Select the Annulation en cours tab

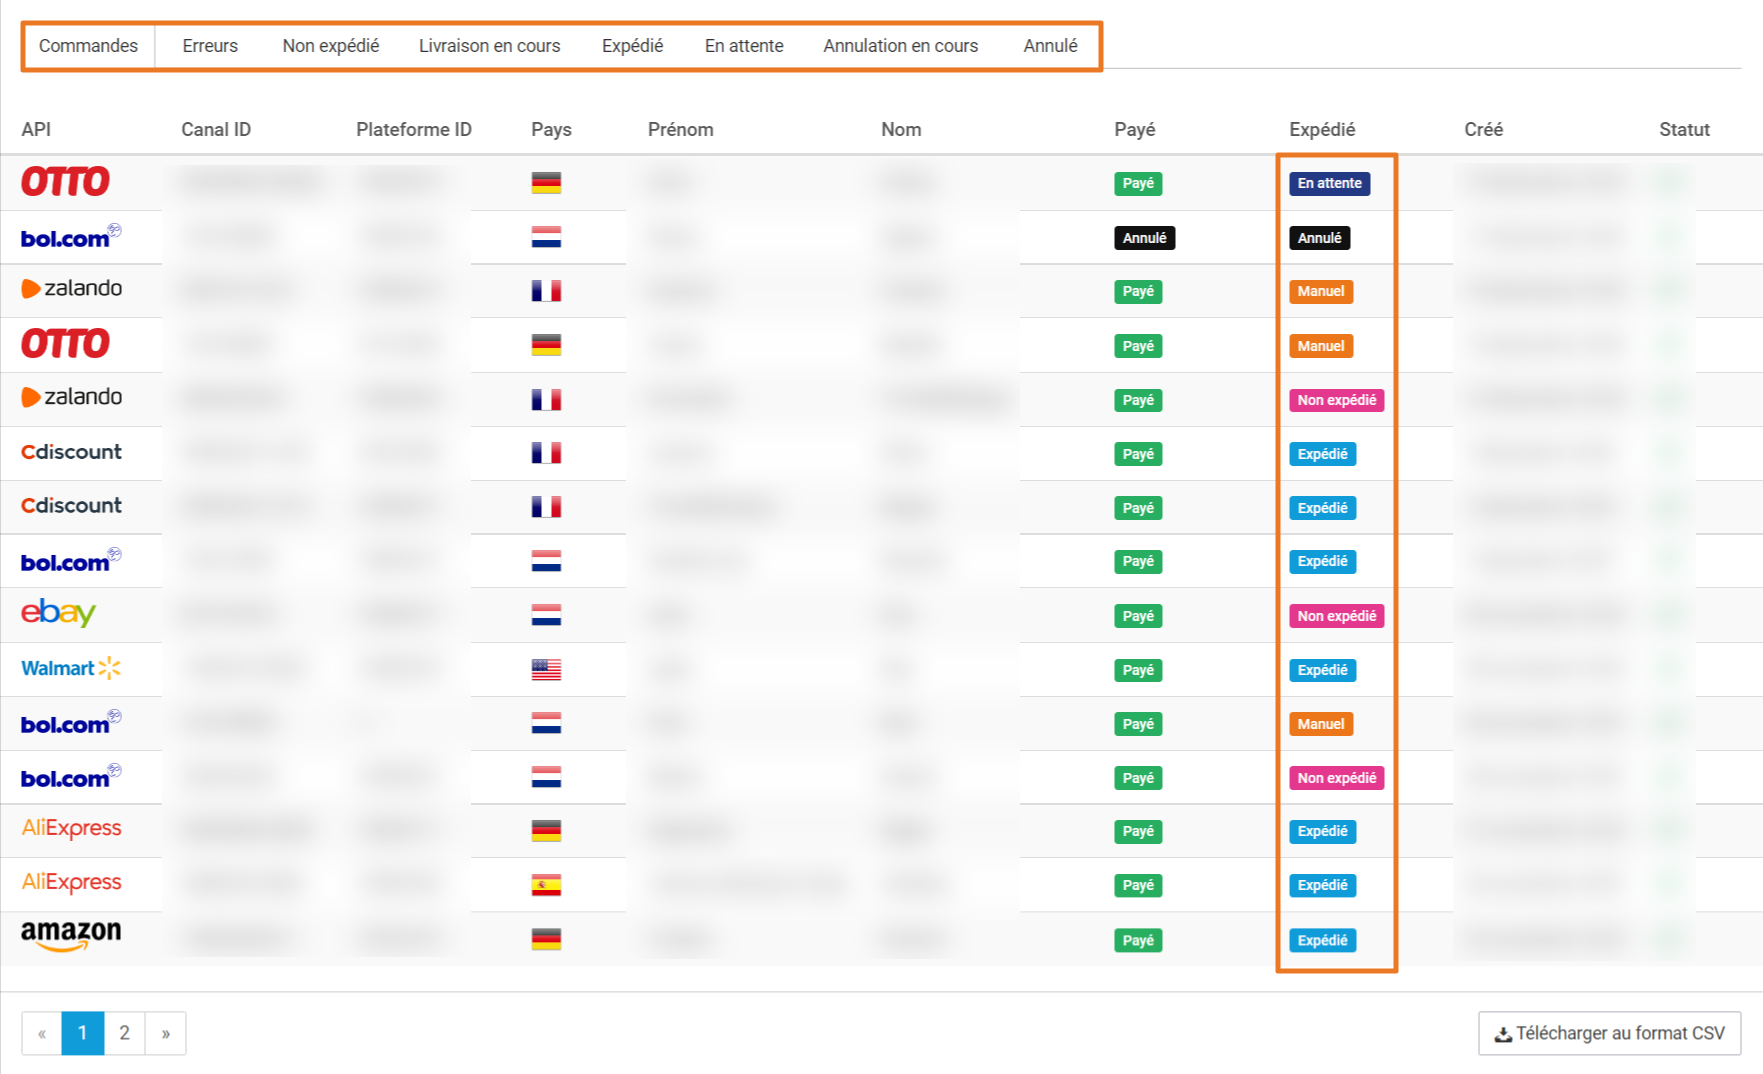[x=900, y=46]
